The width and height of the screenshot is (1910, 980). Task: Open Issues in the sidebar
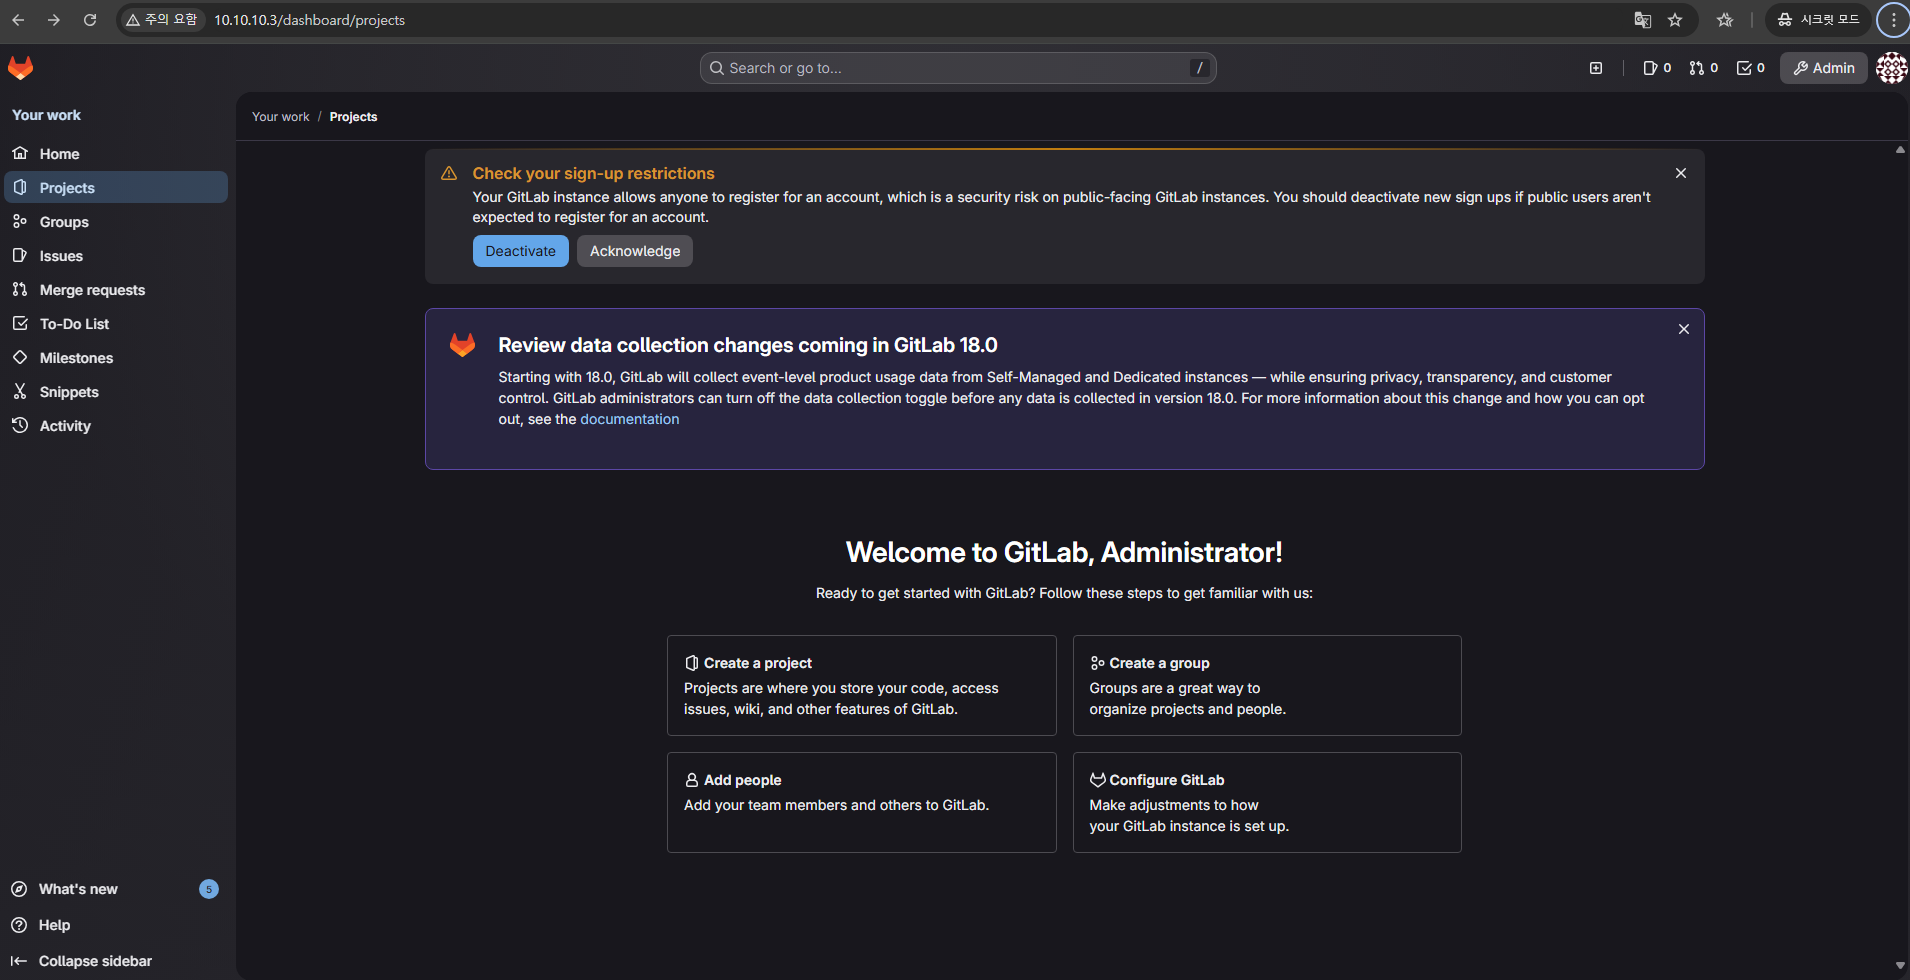116,256
